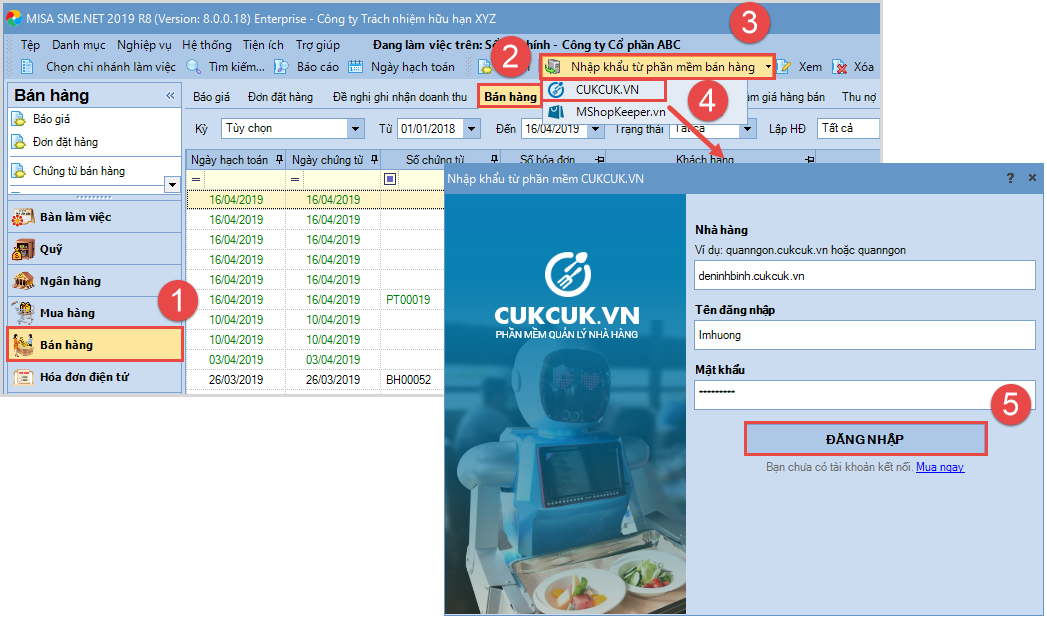Click the pin icon on Ngày chứng từ column
This screenshot has height=620, width=1047.
[x=375, y=160]
